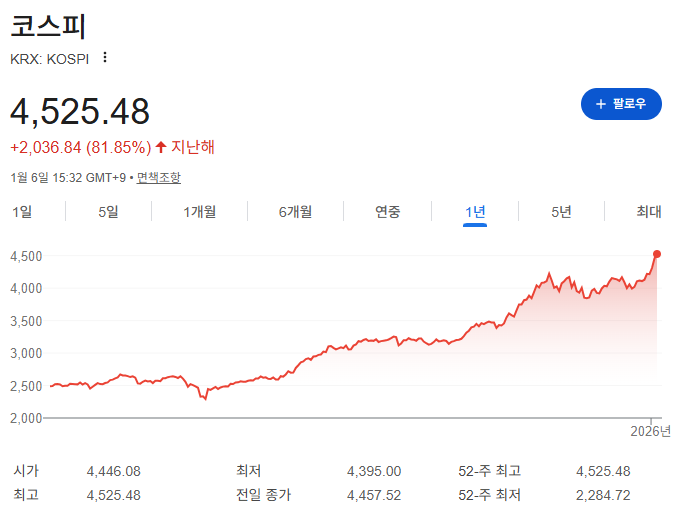Click the 52-주 최고 label
This screenshot has height=519, width=682.
click(489, 471)
